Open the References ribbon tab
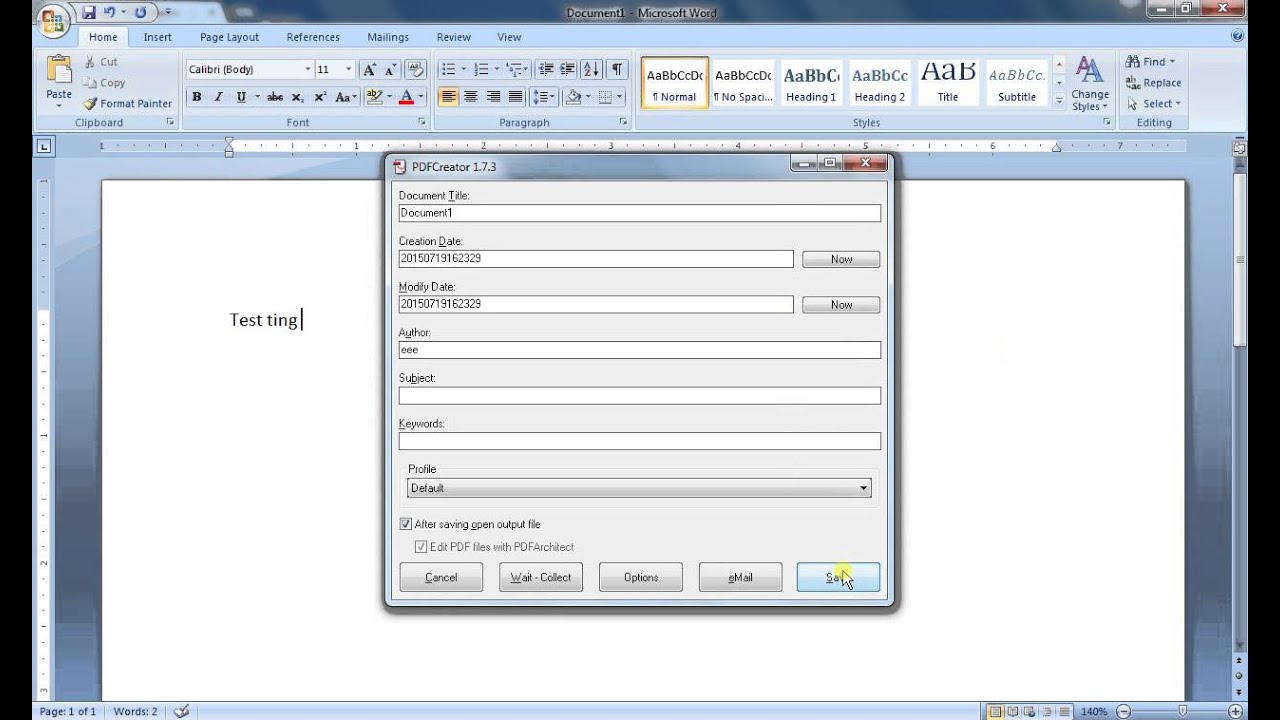Image resolution: width=1280 pixels, height=720 pixels. [313, 37]
